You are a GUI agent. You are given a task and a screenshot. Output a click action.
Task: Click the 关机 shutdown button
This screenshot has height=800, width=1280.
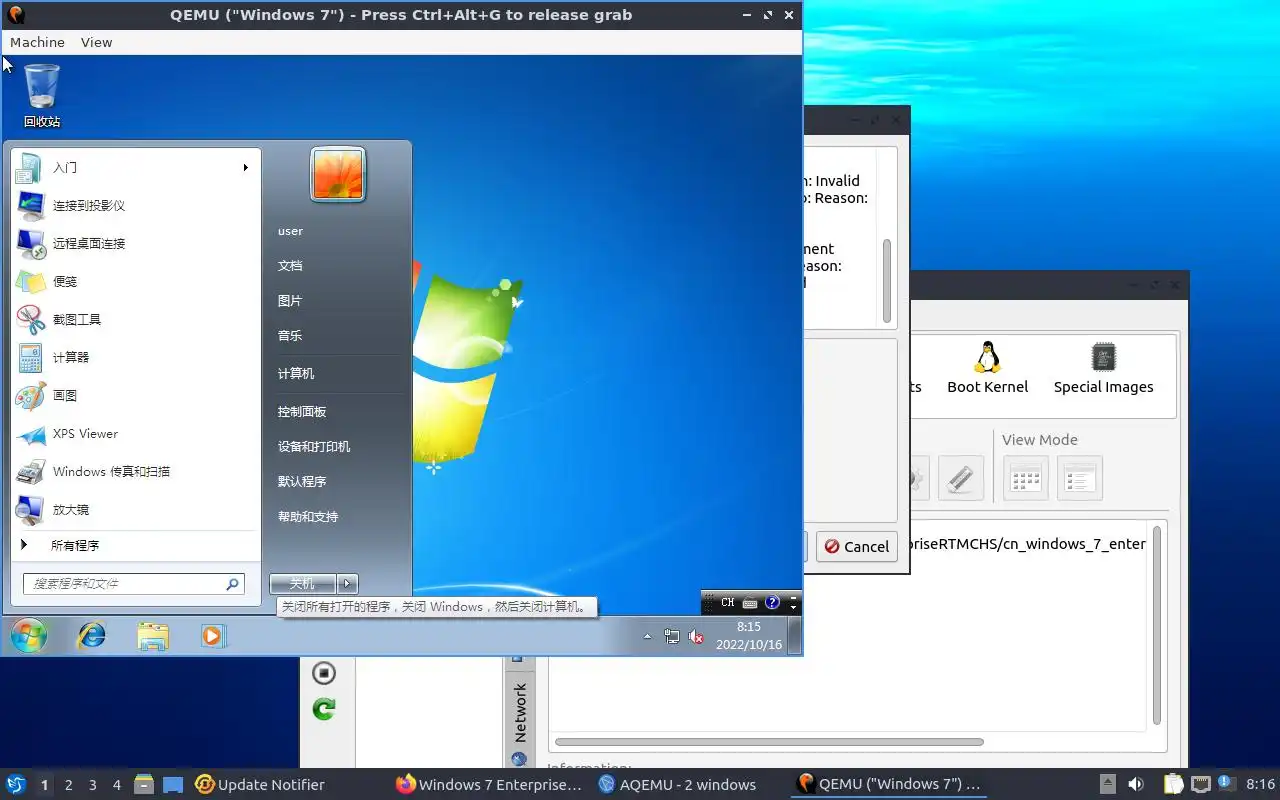click(x=302, y=584)
